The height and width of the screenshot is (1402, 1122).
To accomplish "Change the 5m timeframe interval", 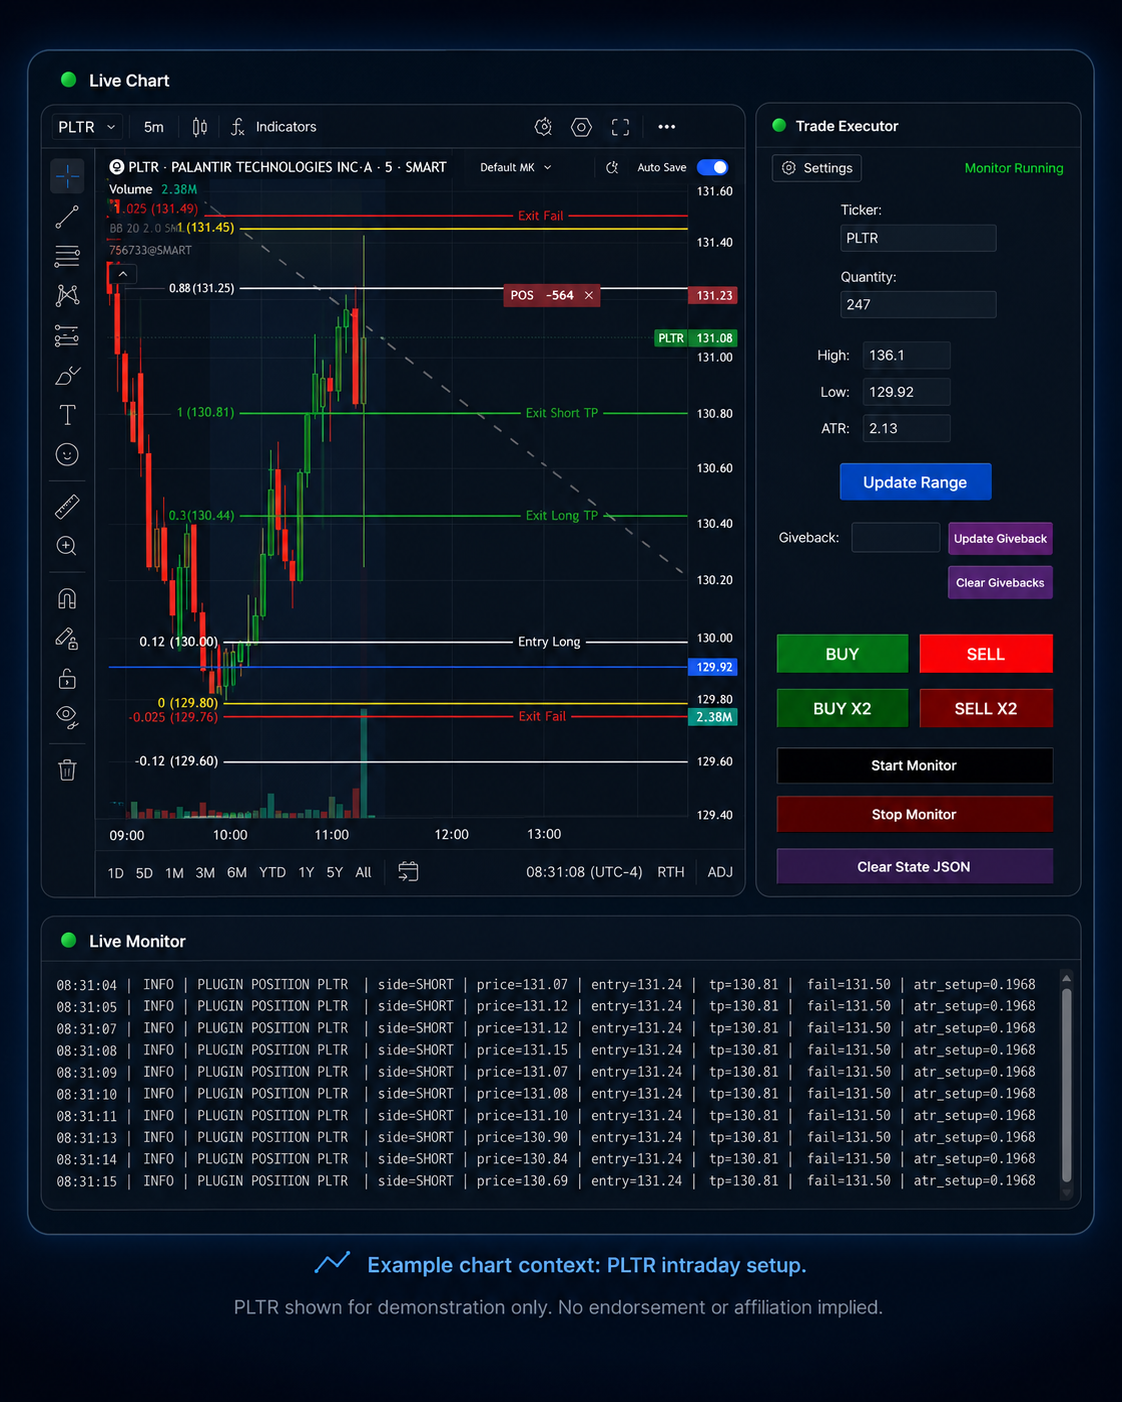I will tap(153, 127).
